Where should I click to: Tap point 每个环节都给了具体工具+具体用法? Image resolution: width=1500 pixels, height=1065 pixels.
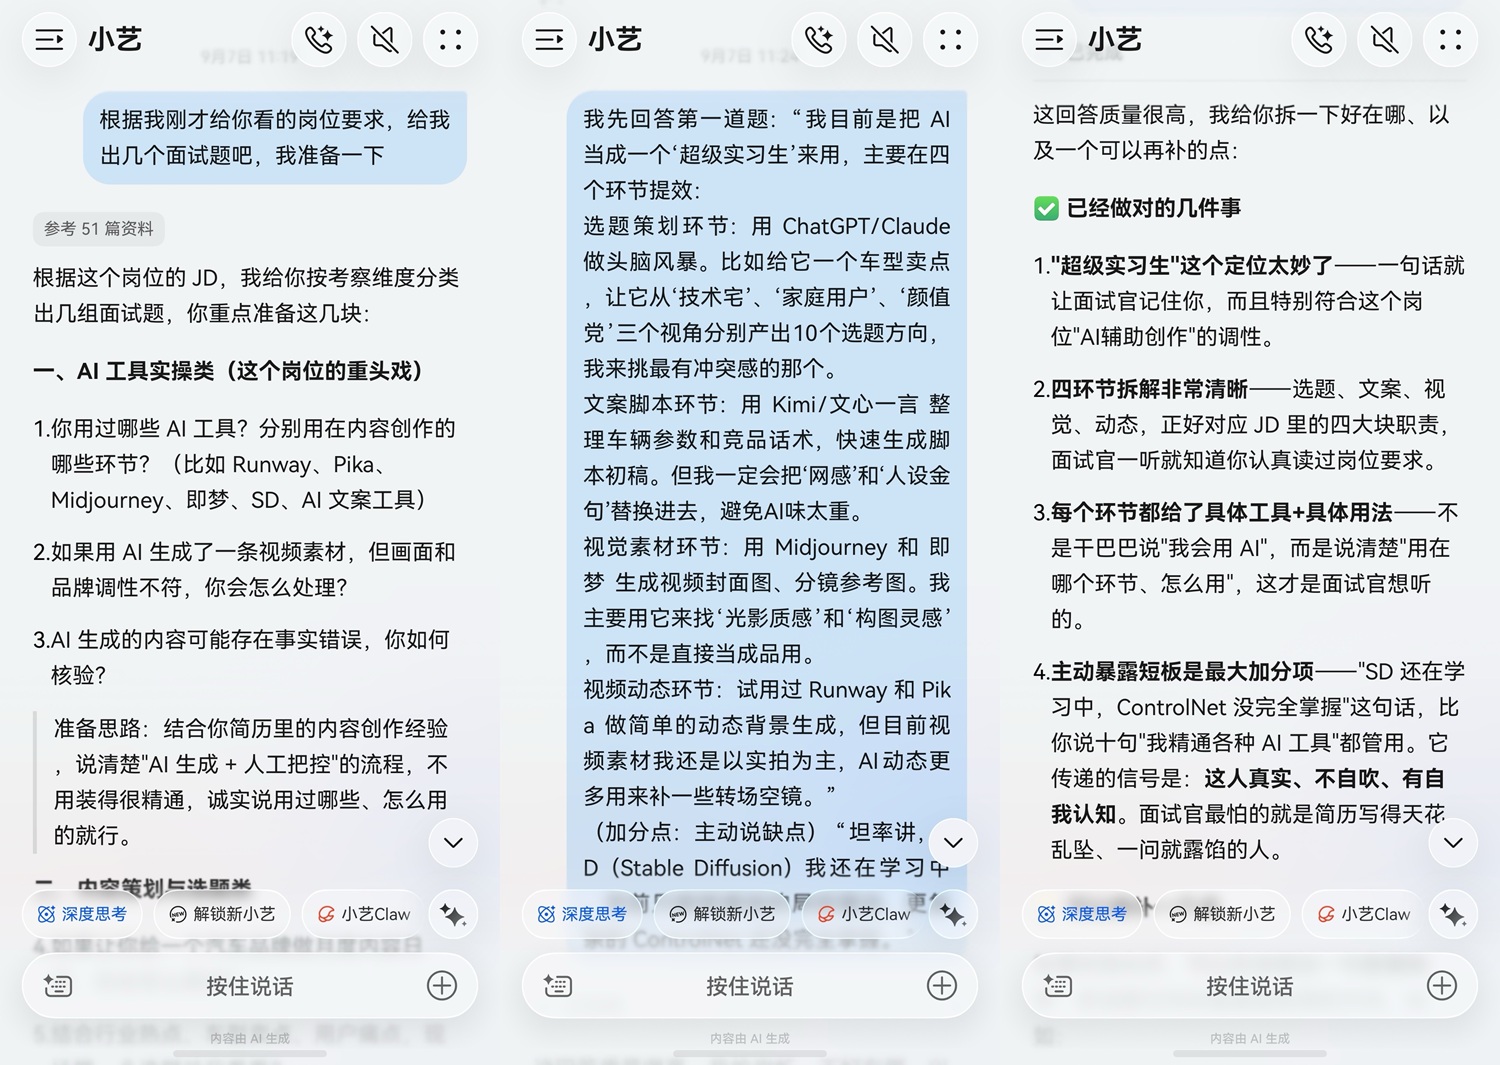[1246, 566]
